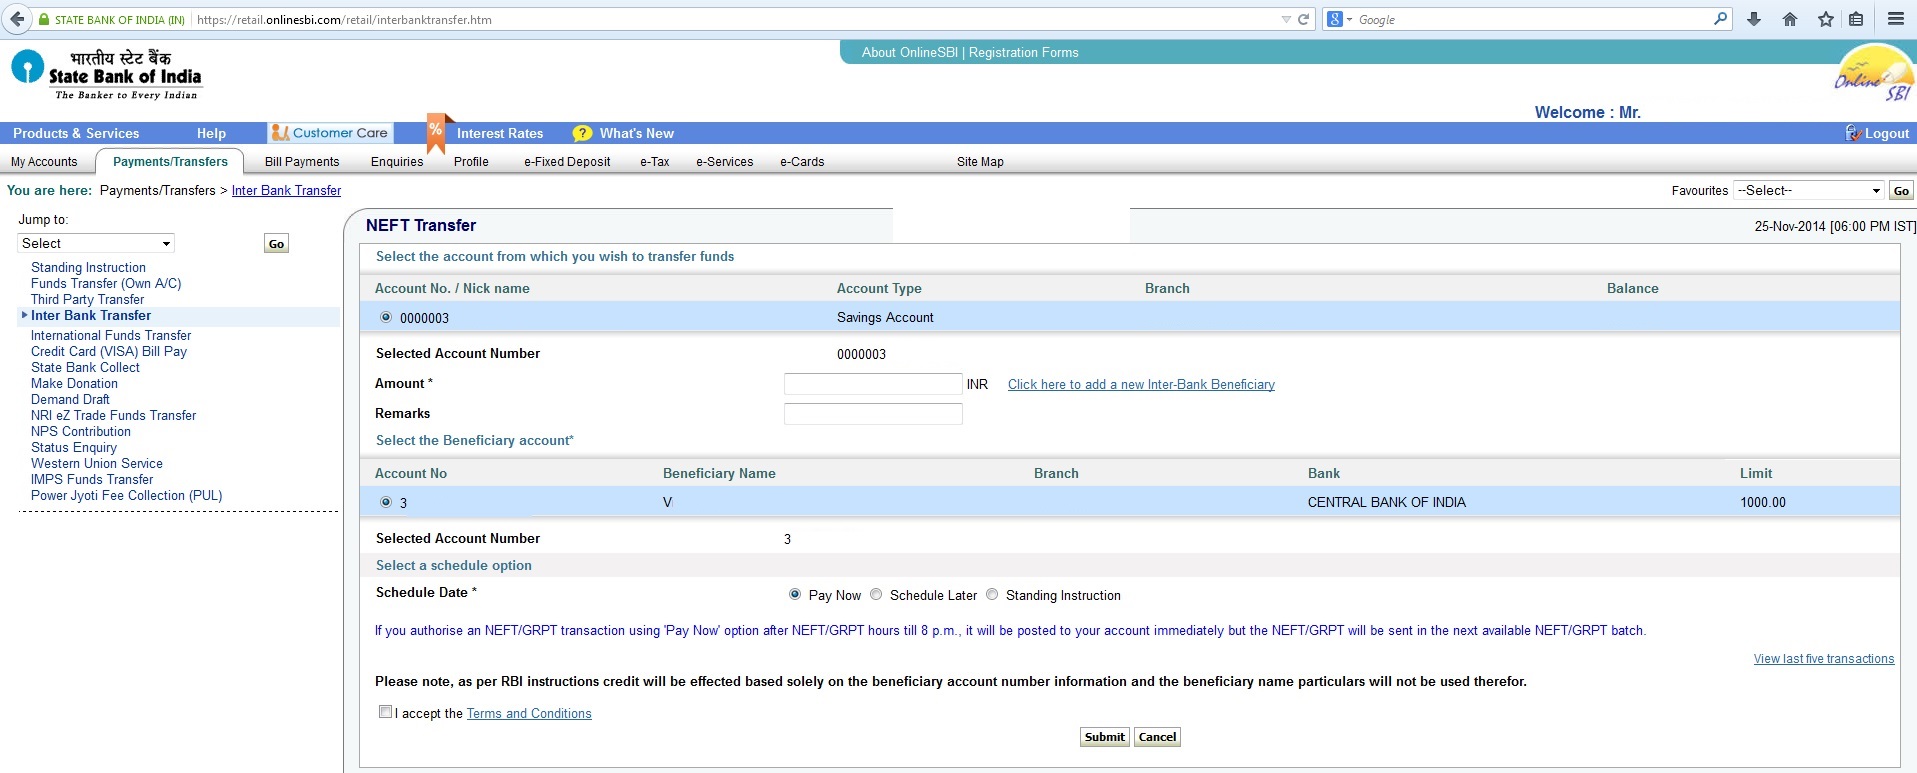The image size is (1917, 773).
Task: Click the orange percent Interest Rates icon
Action: tap(436, 132)
